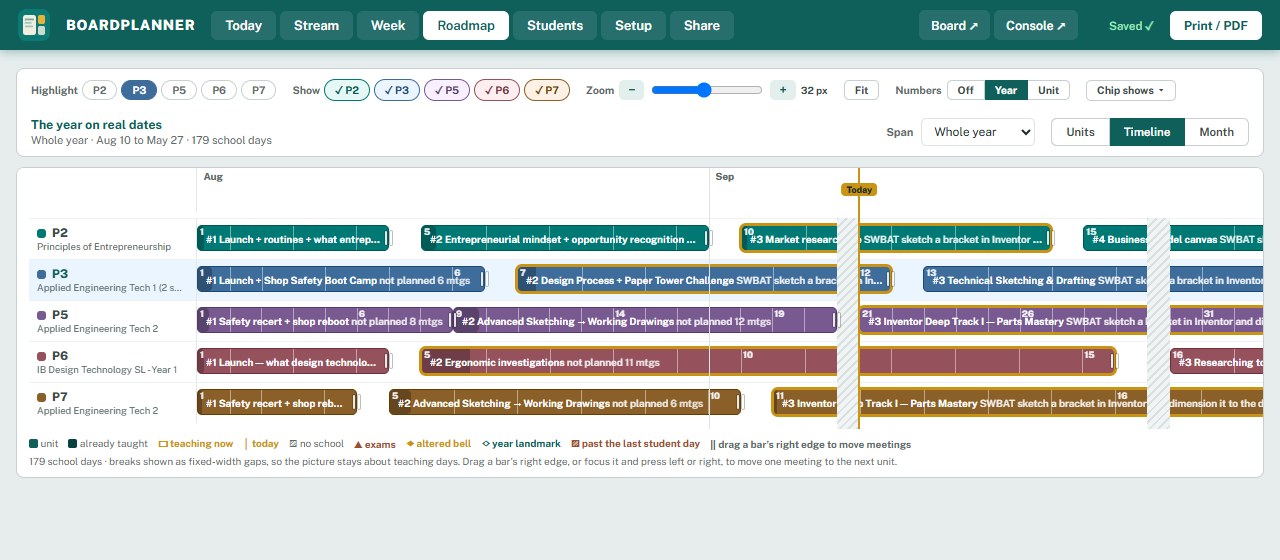Select the Roadmap tab
Image resolution: width=1280 pixels, height=560 pixels.
click(466, 25)
